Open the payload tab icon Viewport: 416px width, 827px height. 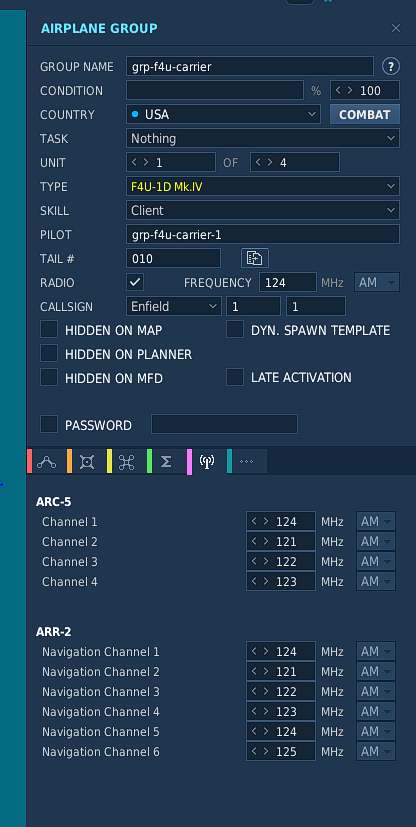86,462
